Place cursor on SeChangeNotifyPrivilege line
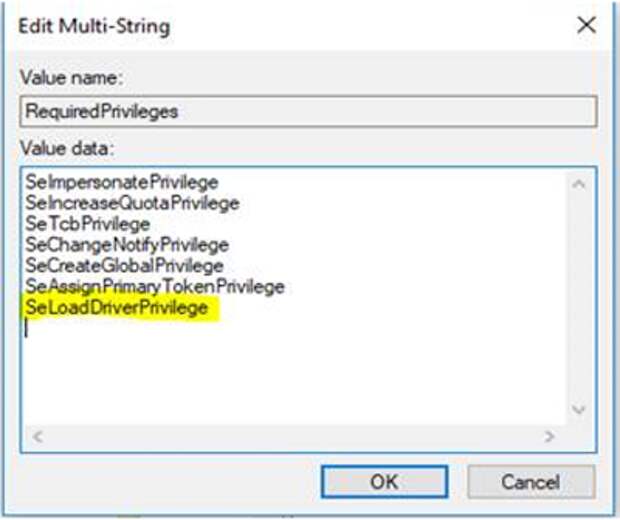 pos(127,245)
